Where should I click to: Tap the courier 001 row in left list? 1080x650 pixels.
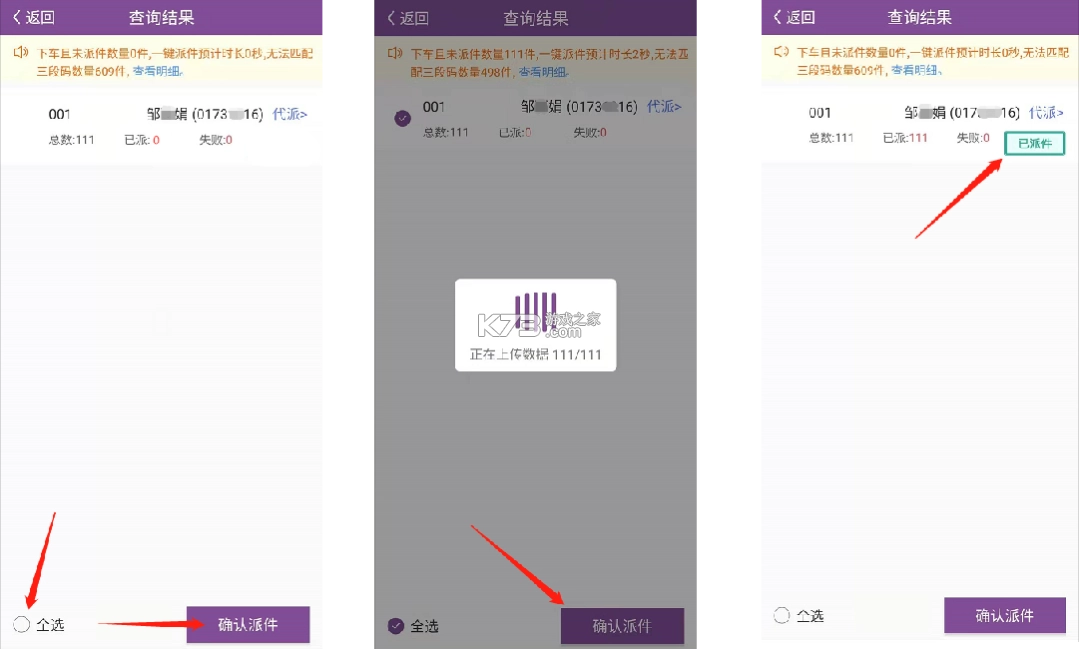[x=150, y=125]
